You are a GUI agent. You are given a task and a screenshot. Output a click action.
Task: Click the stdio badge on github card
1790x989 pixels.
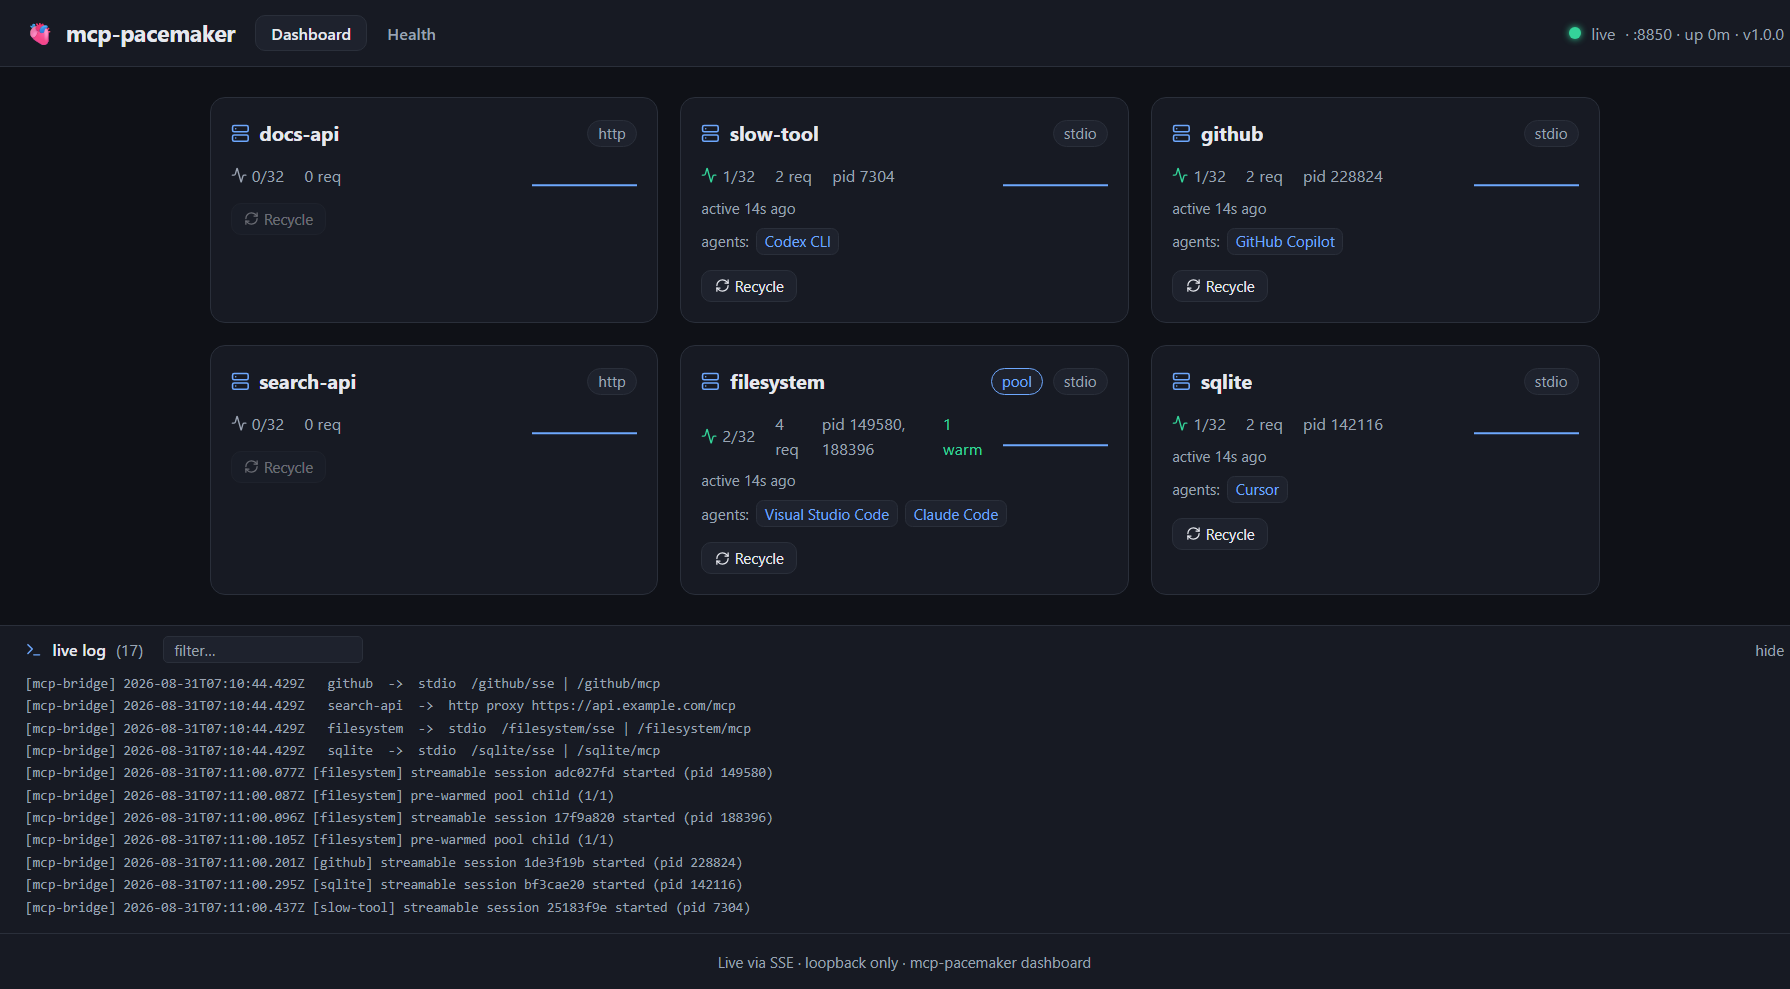(1551, 134)
